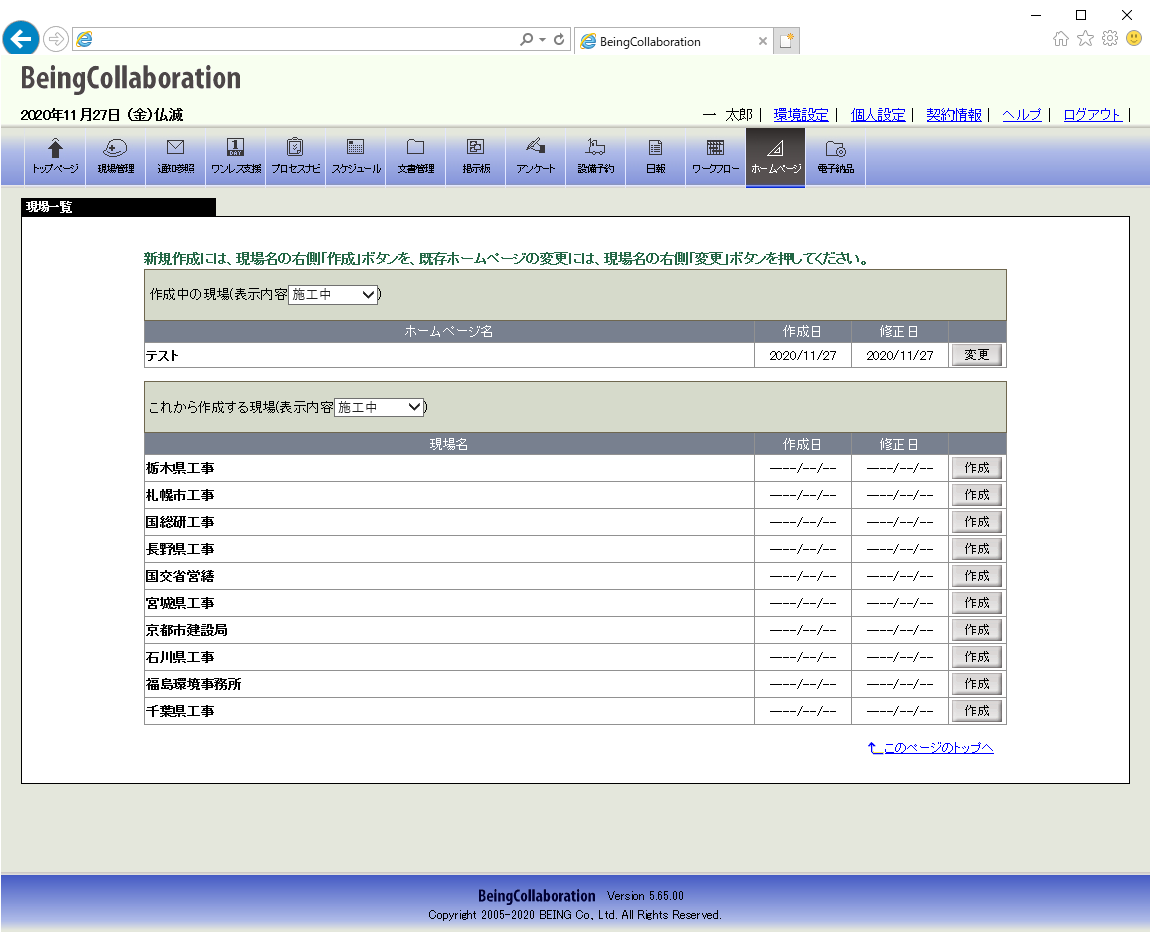1151x933 pixels.
Task: Open the browser tools gear
Action: tap(1110, 38)
